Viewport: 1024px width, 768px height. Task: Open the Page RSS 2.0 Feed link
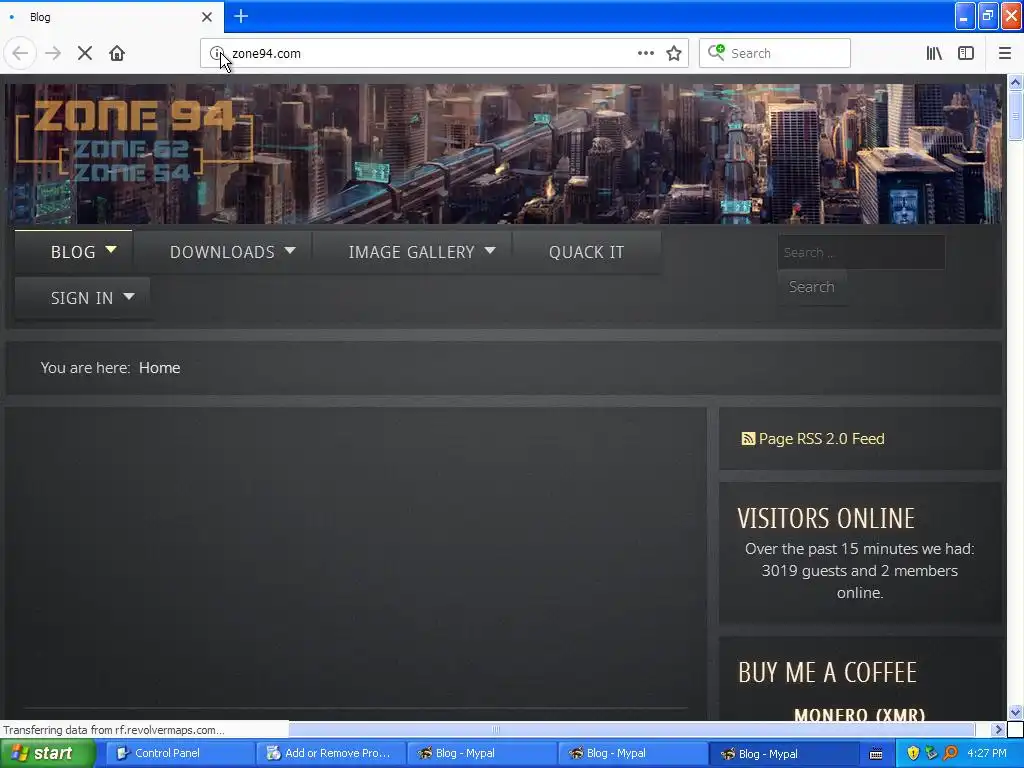click(822, 438)
